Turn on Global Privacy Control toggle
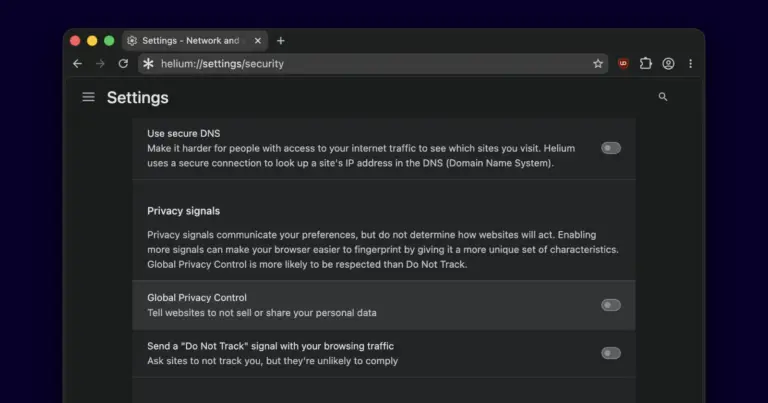Image resolution: width=768 pixels, height=403 pixels. click(x=611, y=305)
